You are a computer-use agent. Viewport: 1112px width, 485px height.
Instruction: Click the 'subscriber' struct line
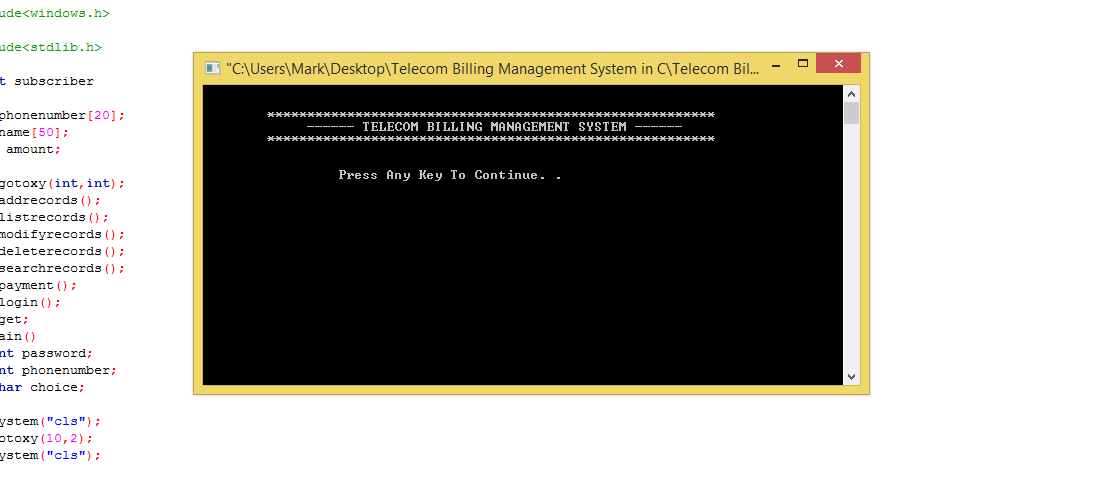click(x=47, y=82)
